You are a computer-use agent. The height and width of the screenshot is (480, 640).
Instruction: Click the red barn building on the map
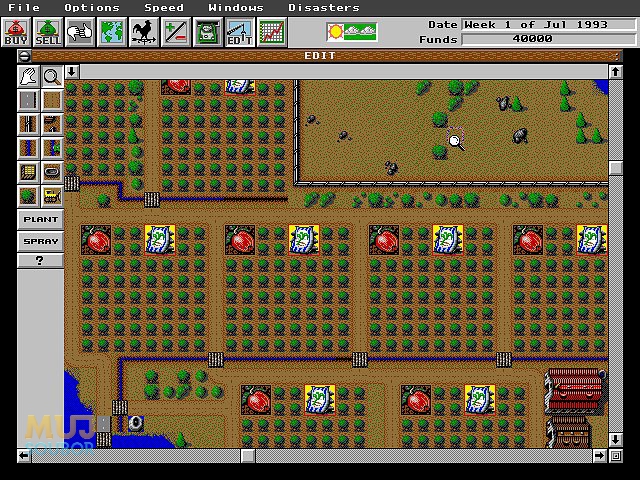pyautogui.click(x=575, y=392)
